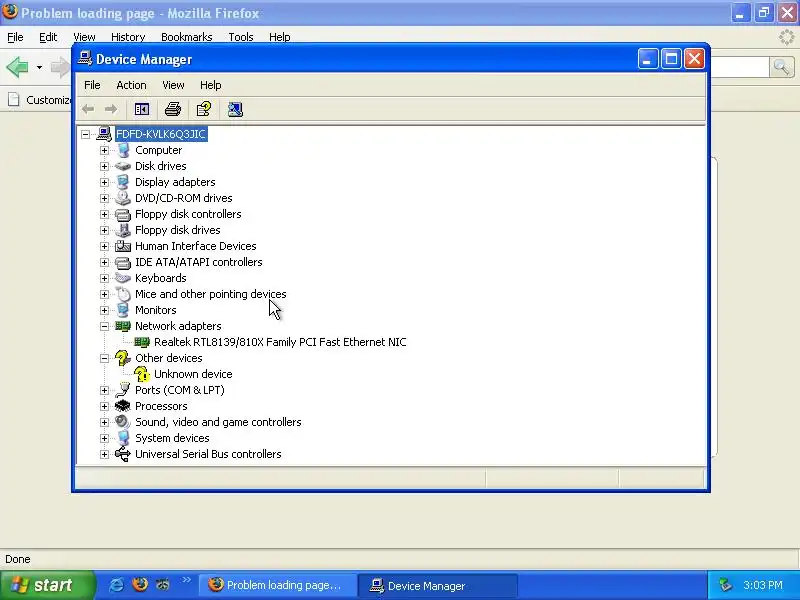Click the Print toolbar icon

coord(173,109)
